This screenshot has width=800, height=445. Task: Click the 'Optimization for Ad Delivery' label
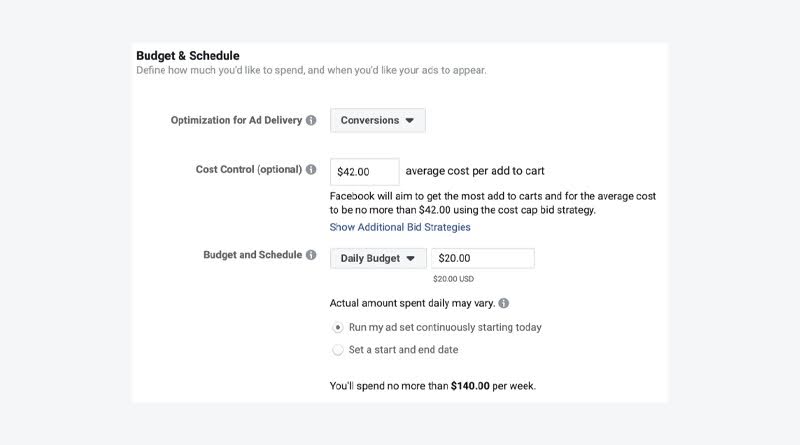tap(236, 120)
